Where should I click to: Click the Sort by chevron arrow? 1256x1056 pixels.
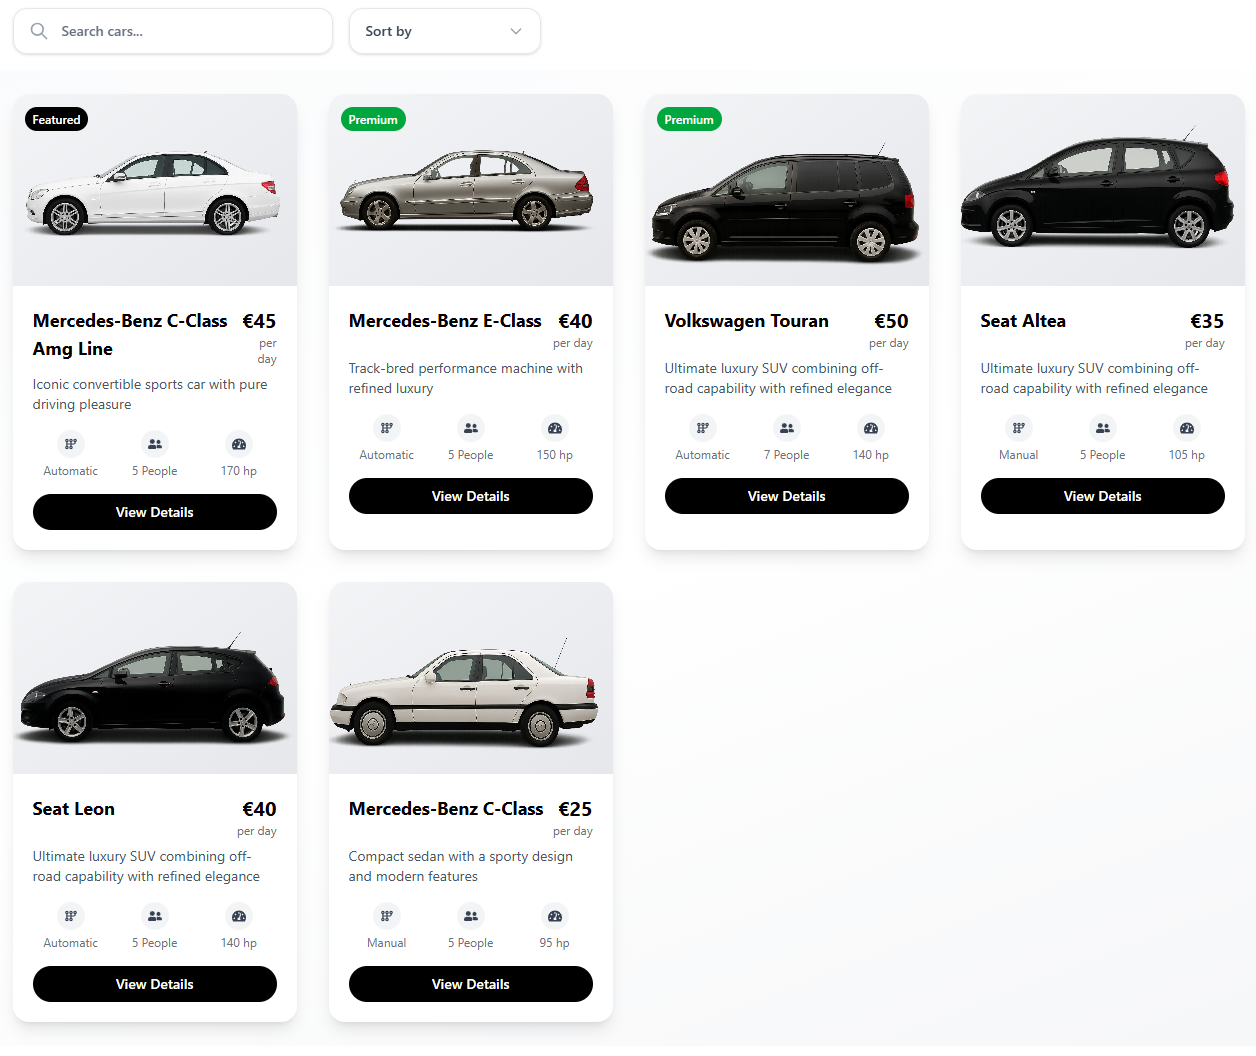click(516, 31)
